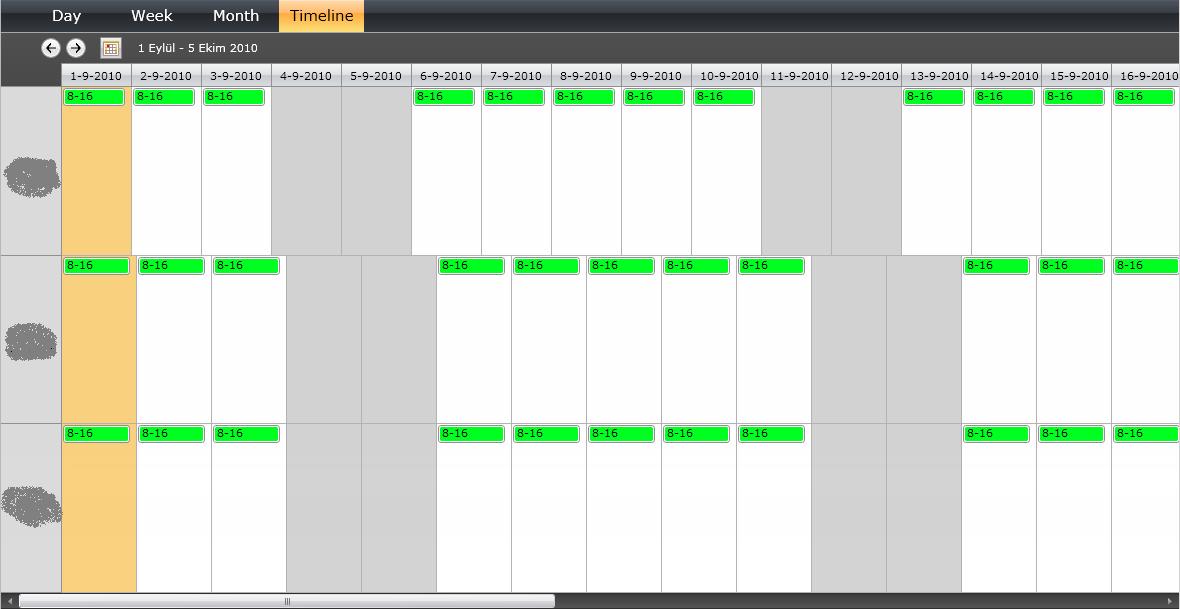1180x609 pixels.
Task: Select the 11-9-2010 column header
Action: point(796,75)
